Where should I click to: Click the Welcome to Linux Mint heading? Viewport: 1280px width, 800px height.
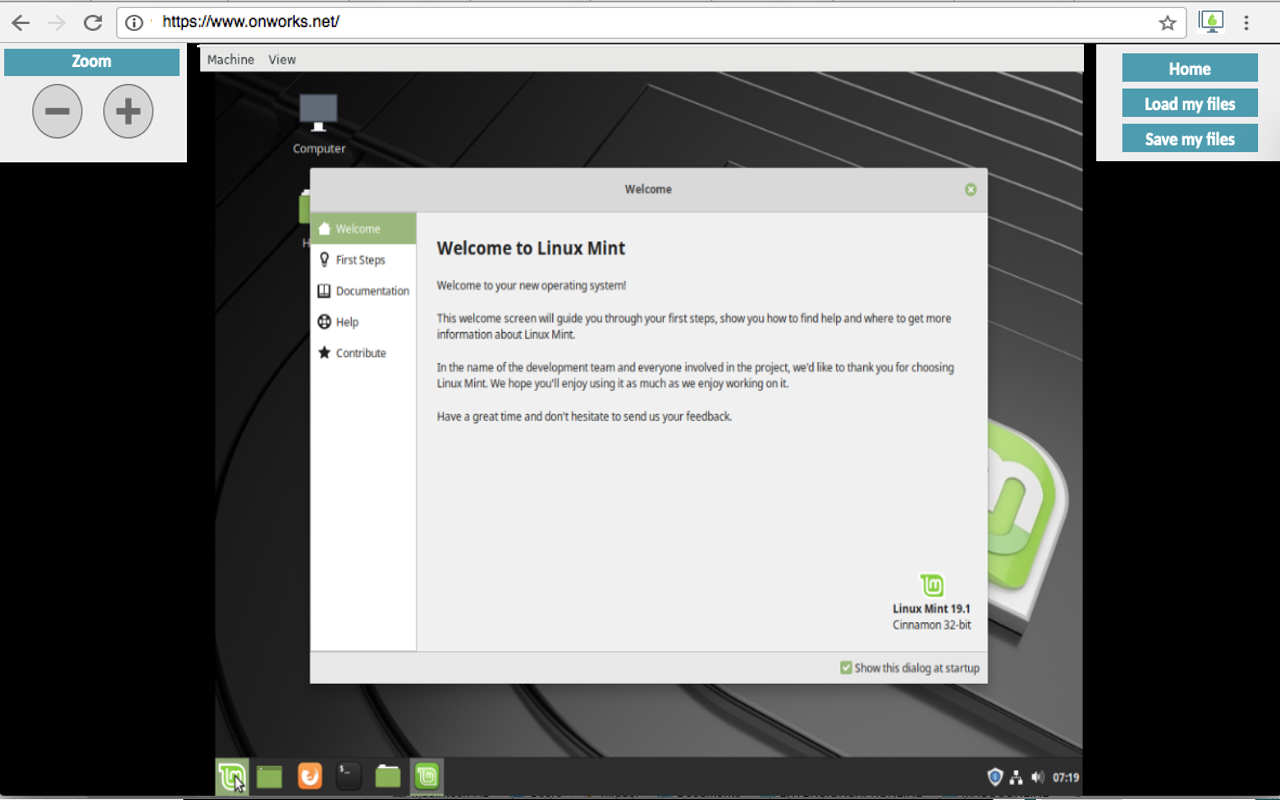531,248
